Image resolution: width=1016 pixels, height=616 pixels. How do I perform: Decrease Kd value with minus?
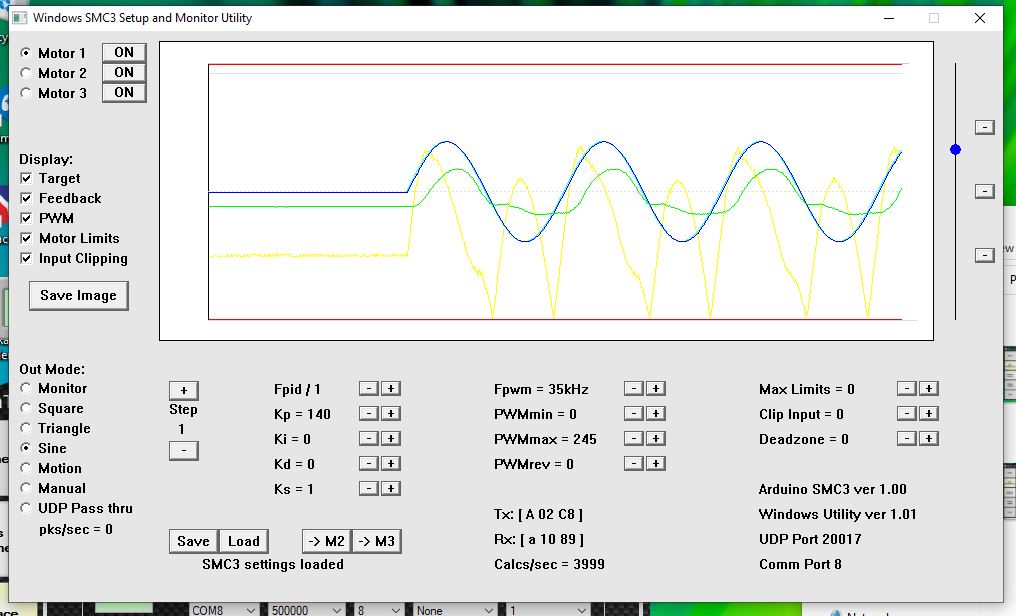pos(369,464)
